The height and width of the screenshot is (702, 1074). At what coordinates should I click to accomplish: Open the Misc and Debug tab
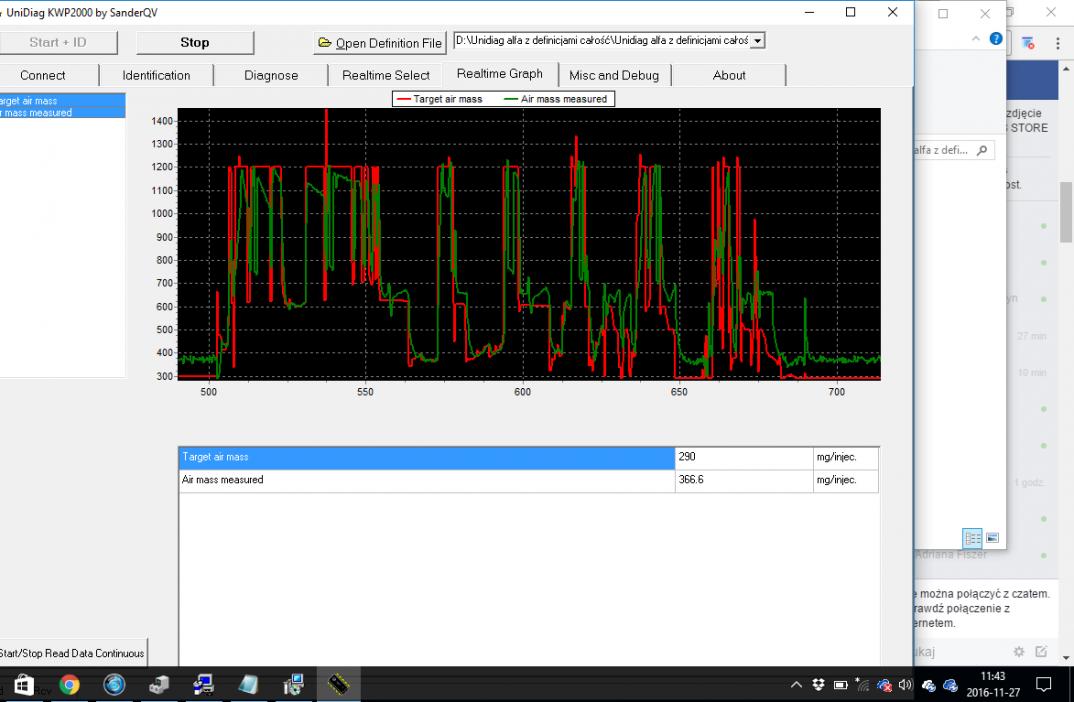(x=613, y=75)
